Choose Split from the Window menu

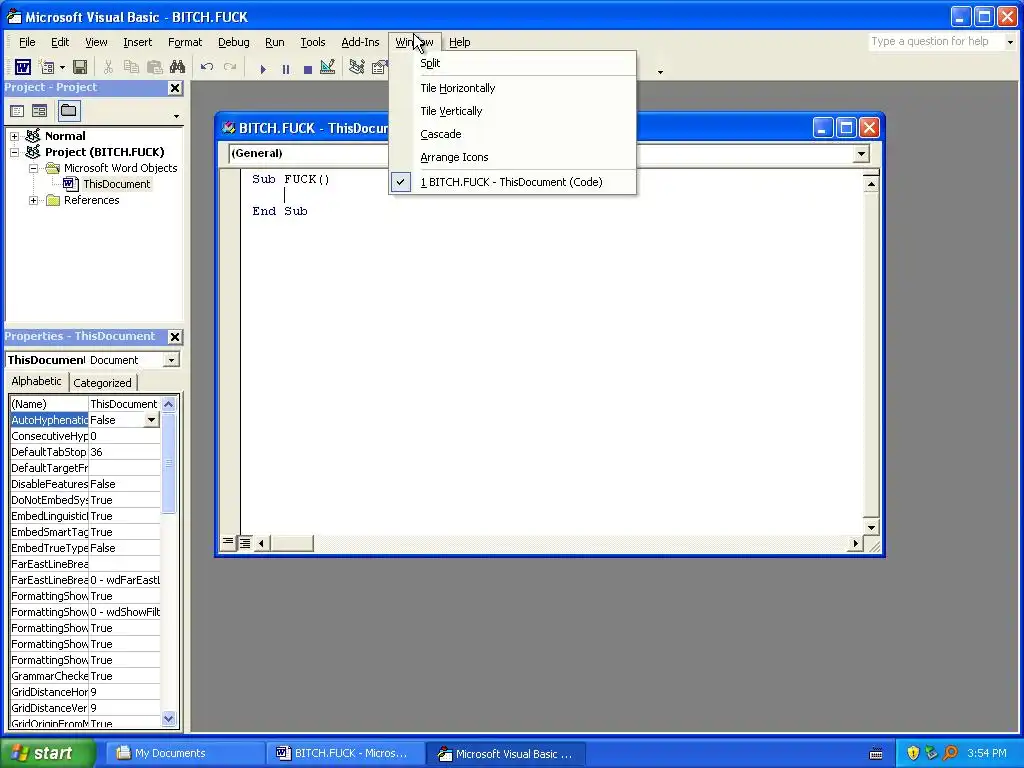tap(513, 63)
